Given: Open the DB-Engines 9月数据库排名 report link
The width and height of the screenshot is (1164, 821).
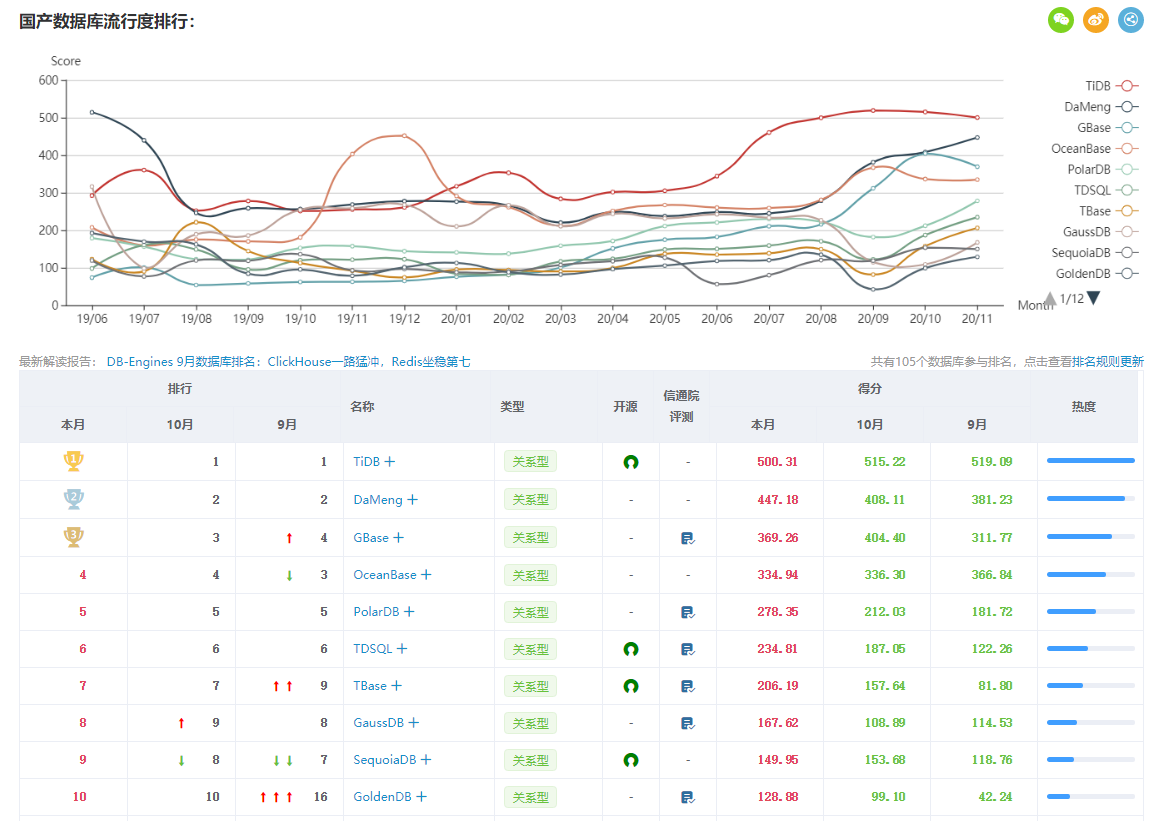Looking at the screenshot, I should (x=288, y=362).
